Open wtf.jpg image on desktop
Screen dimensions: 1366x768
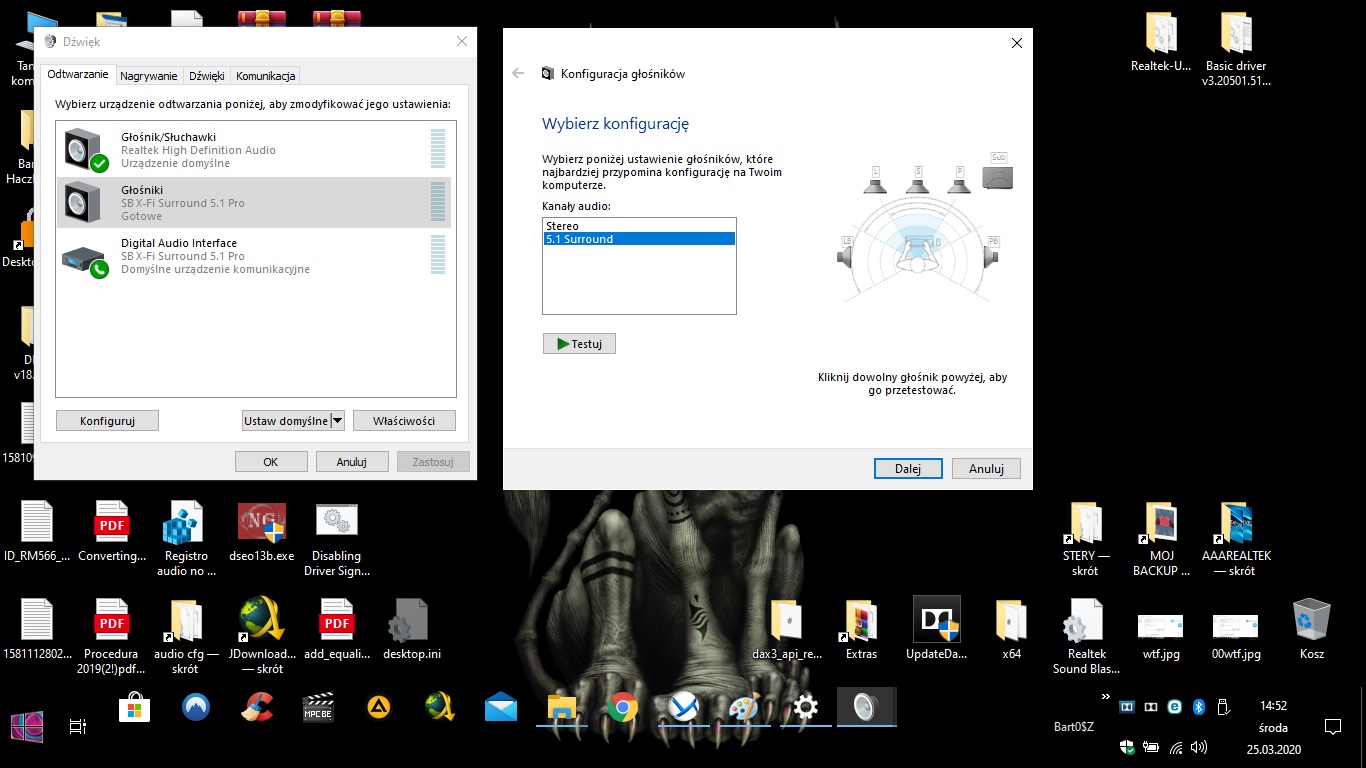(x=1161, y=636)
